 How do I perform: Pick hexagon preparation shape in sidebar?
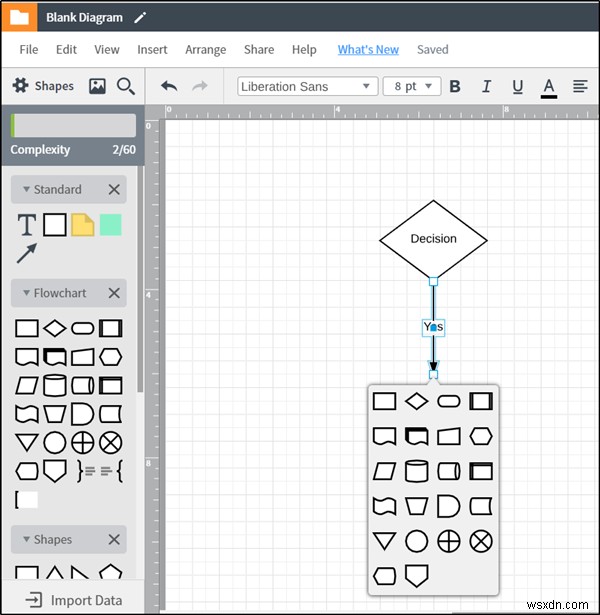coord(111,357)
